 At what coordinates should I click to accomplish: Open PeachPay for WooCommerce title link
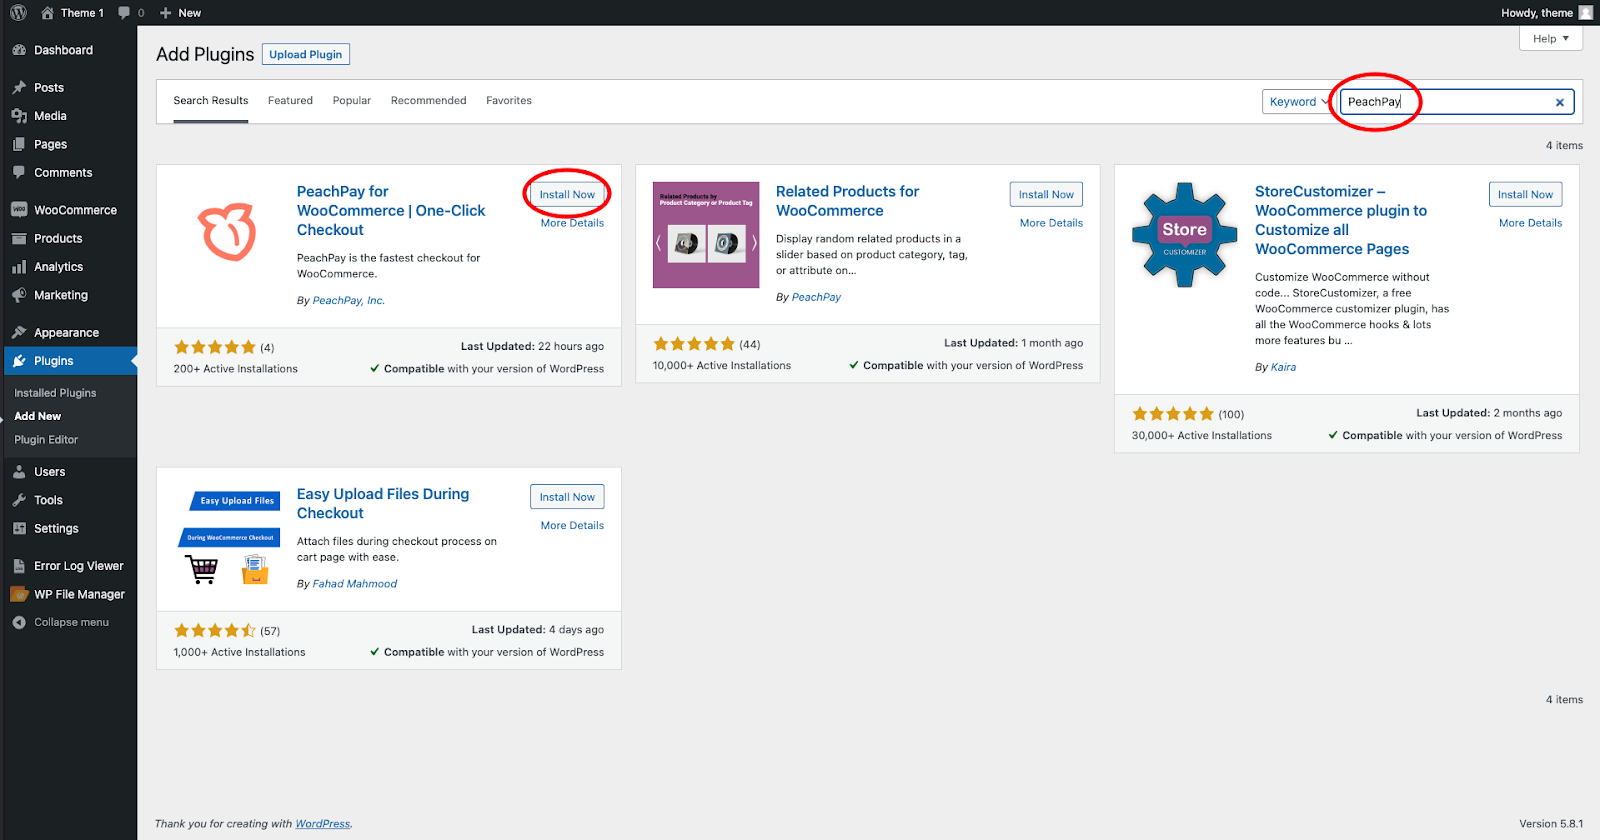click(x=391, y=210)
